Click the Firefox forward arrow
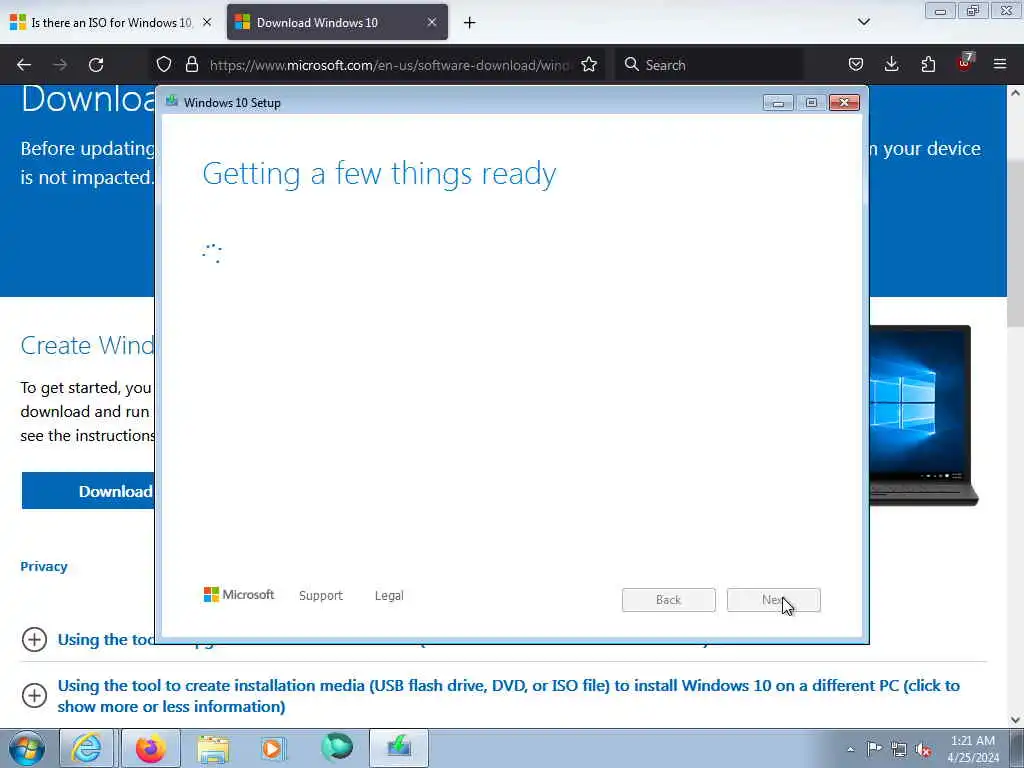The height and width of the screenshot is (768, 1024). tap(60, 65)
